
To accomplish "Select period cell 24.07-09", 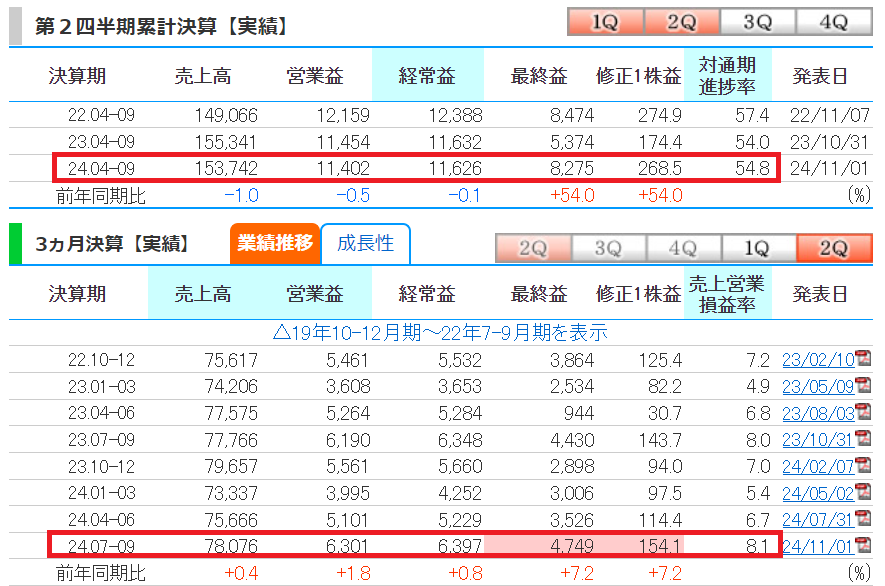I will pyautogui.click(x=102, y=546).
